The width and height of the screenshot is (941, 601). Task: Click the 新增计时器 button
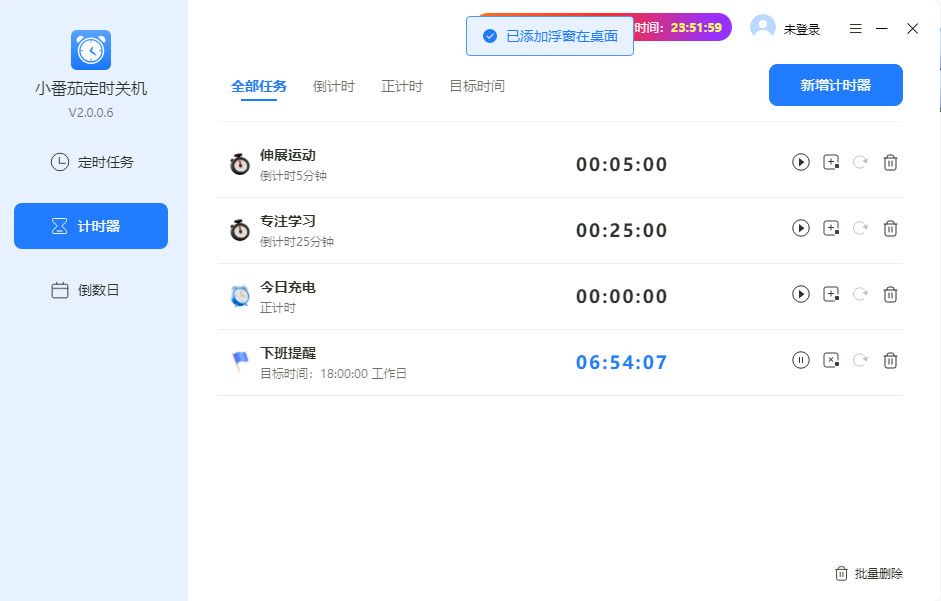[x=835, y=85]
